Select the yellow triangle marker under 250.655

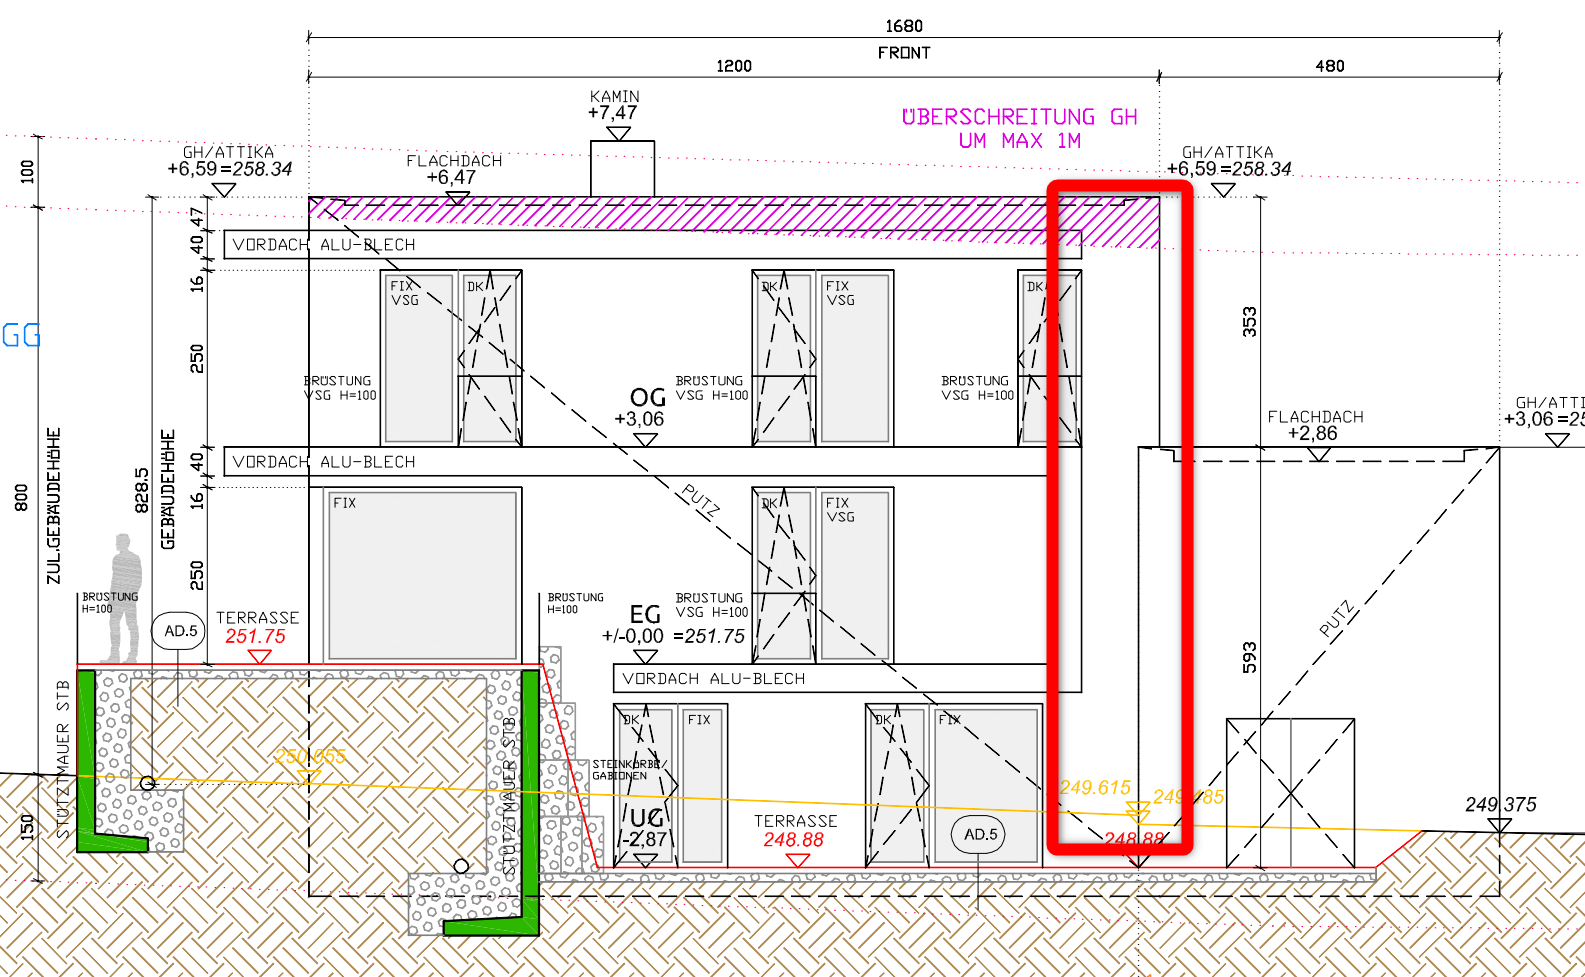[x=309, y=776]
